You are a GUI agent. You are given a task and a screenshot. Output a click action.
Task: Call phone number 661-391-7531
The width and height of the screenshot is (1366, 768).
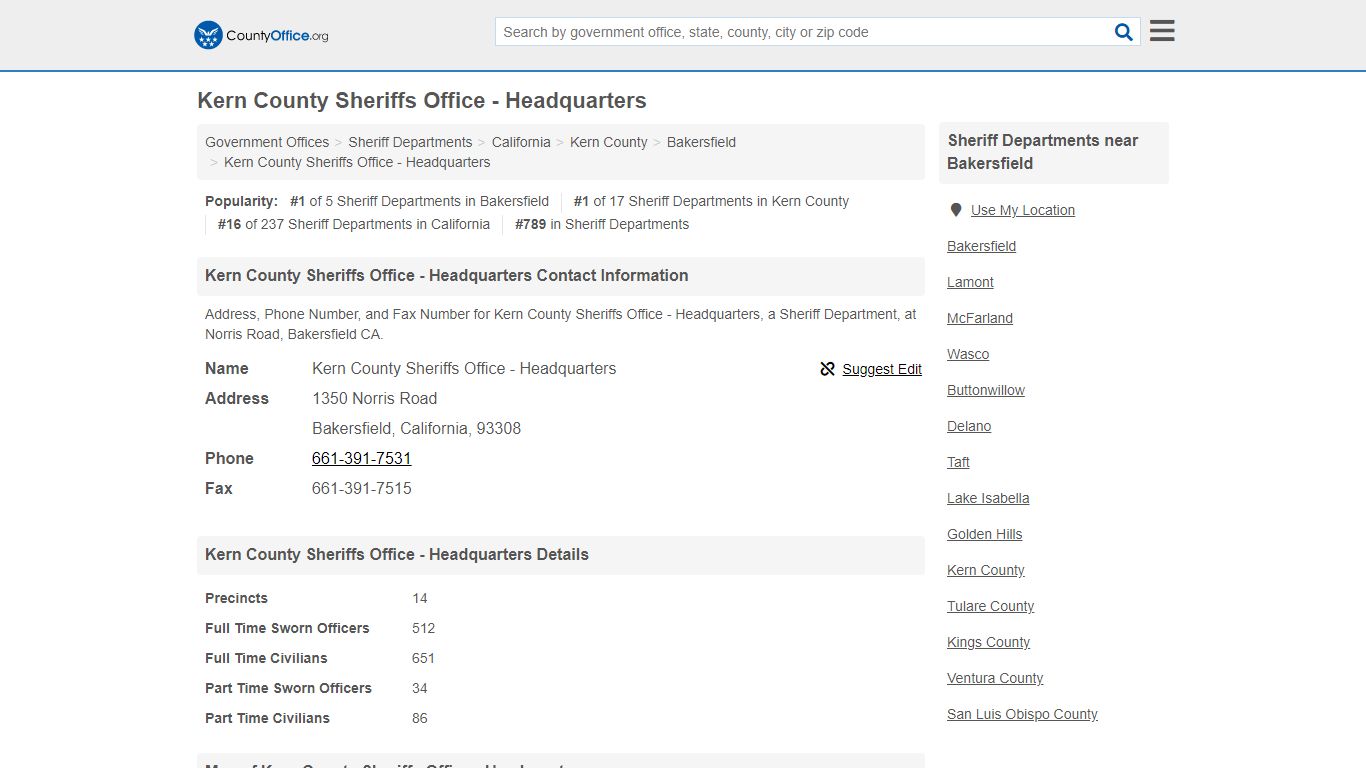[362, 458]
